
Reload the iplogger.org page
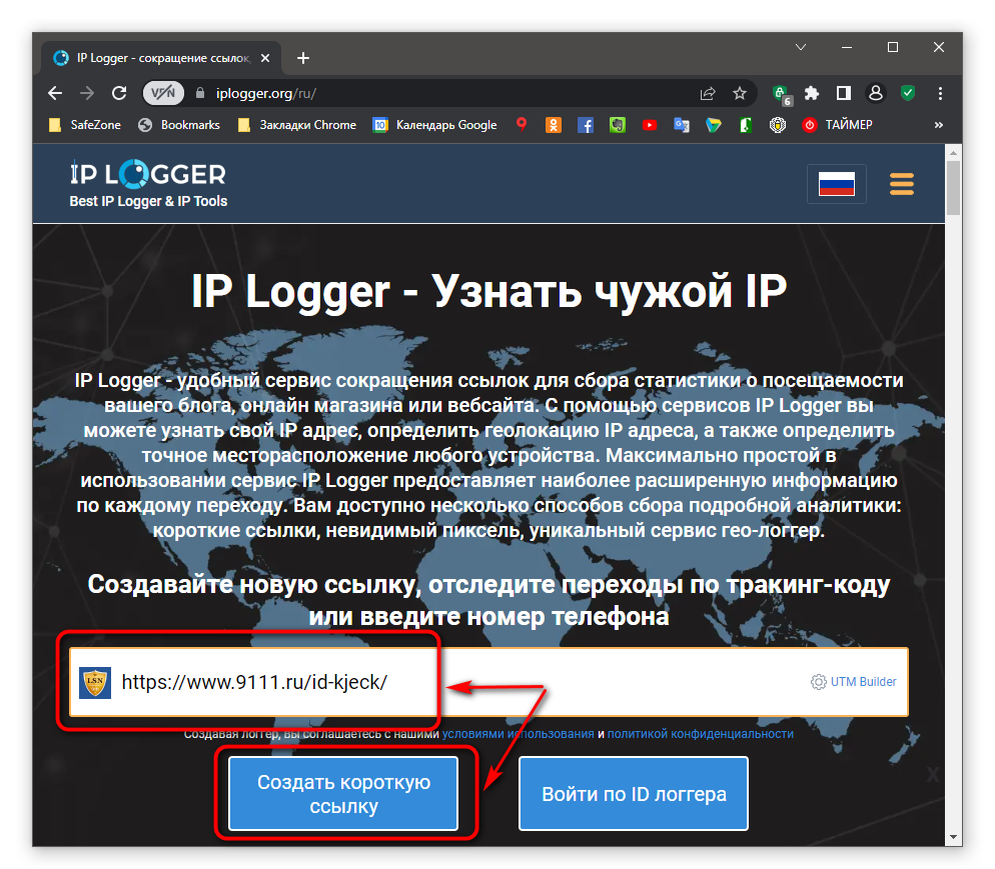[x=119, y=93]
